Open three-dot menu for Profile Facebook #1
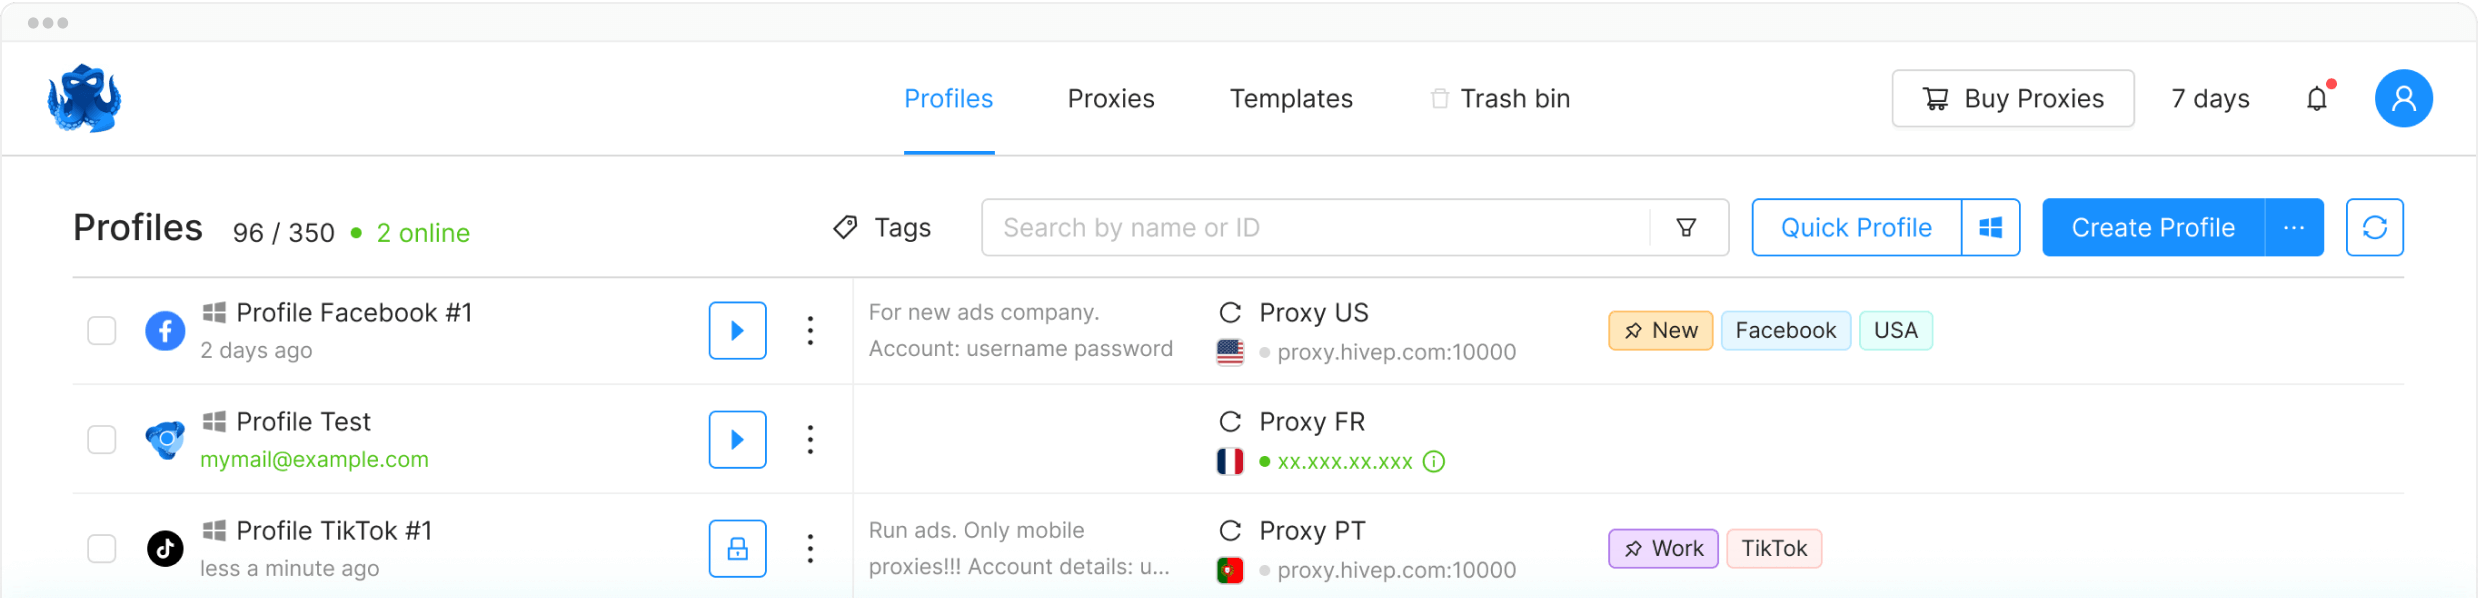Viewport: 2478px width, 598px height. [810, 331]
